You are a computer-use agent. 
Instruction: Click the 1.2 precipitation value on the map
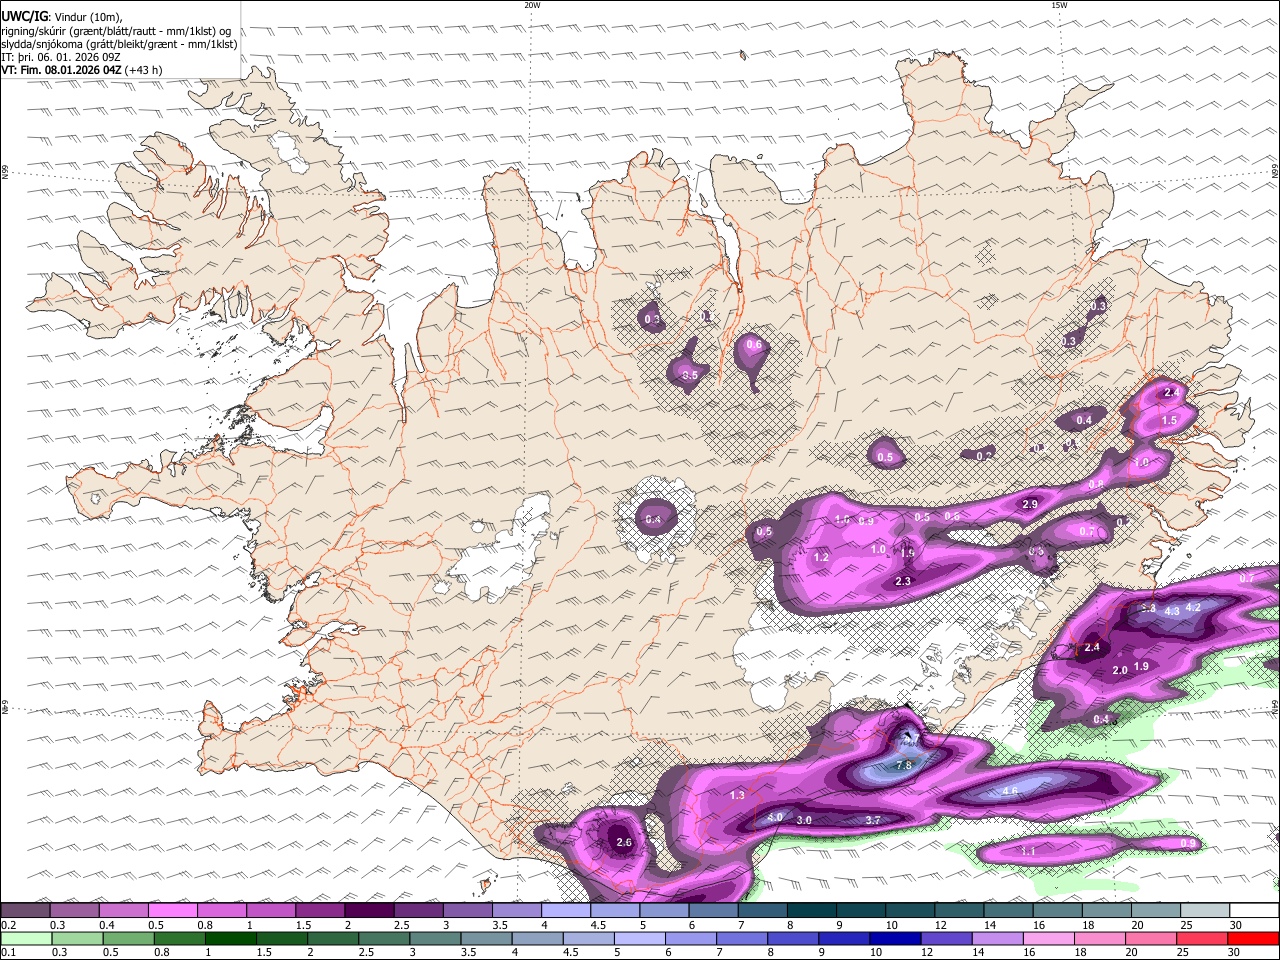pyautogui.click(x=822, y=557)
